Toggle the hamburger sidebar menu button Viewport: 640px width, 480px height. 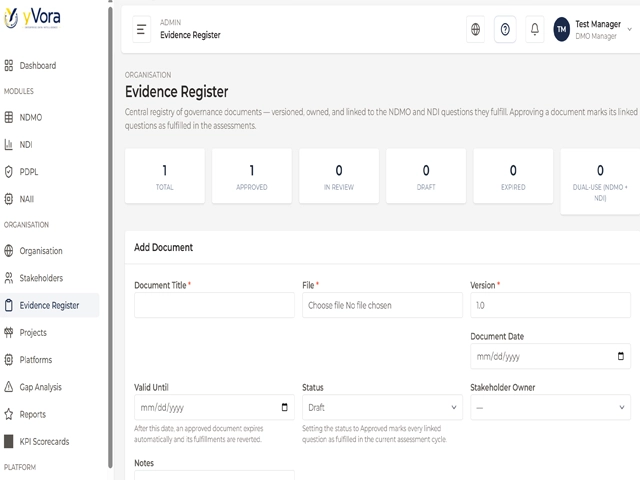click(x=141, y=29)
